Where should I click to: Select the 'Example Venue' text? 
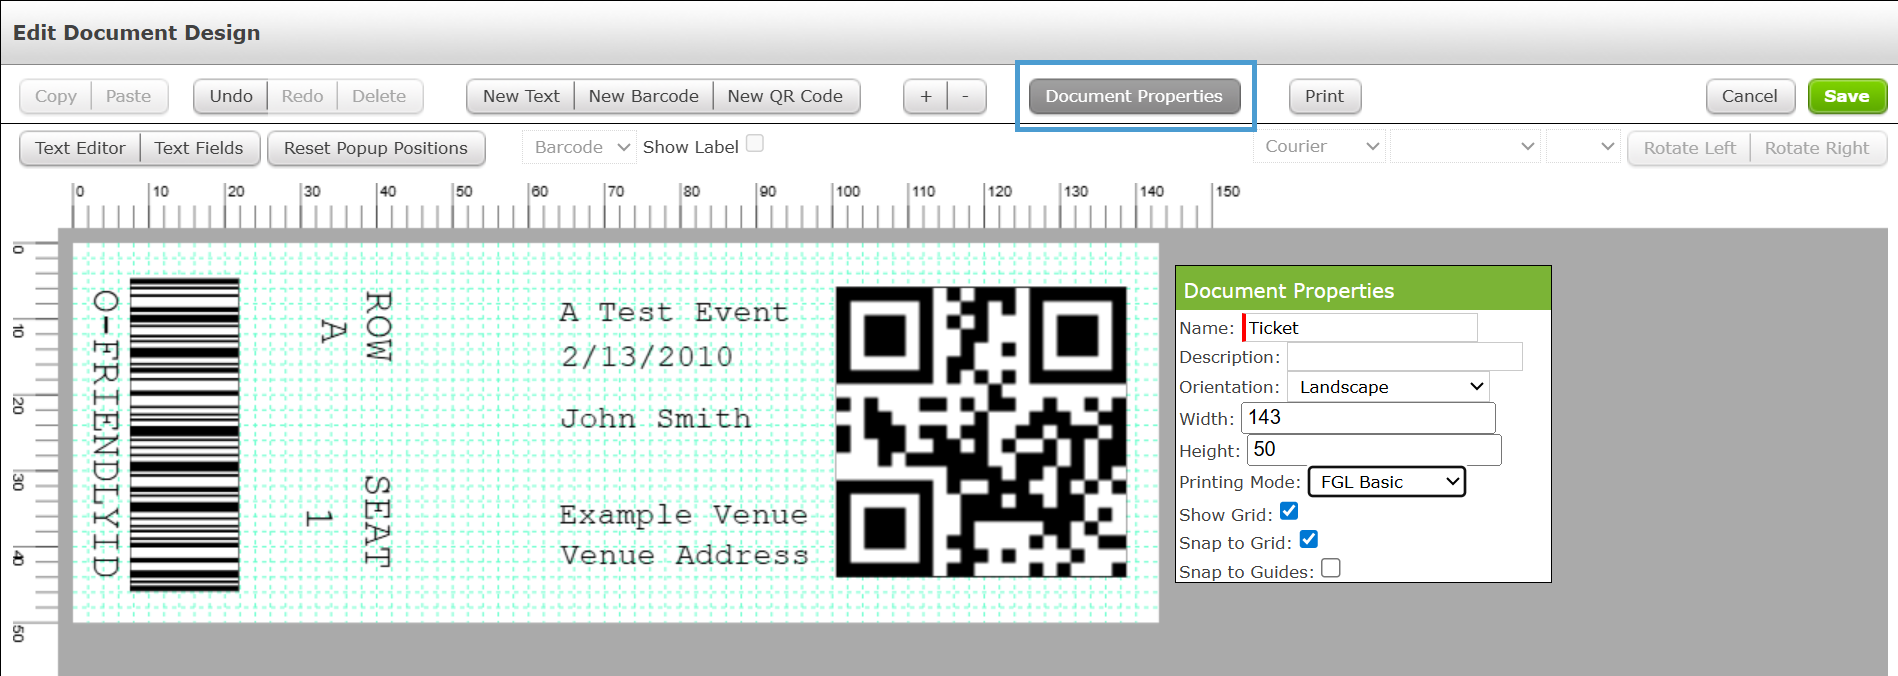pyautogui.click(x=683, y=515)
